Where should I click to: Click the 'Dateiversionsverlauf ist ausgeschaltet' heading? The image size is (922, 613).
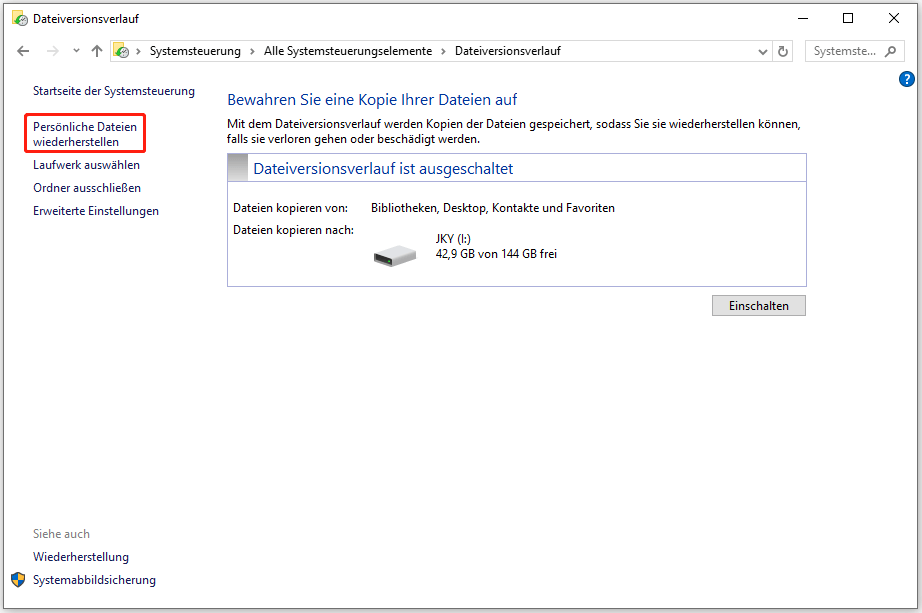pos(383,169)
